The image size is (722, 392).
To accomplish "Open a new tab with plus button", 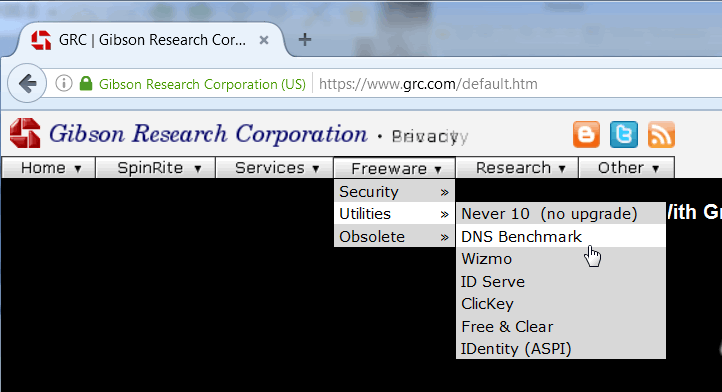I will click(x=304, y=40).
